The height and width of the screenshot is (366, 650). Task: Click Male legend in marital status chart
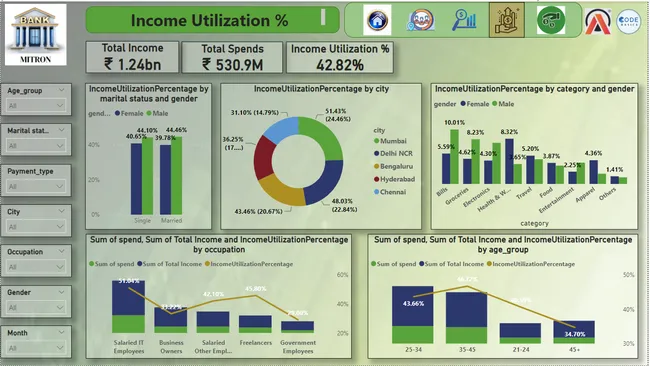coord(157,113)
